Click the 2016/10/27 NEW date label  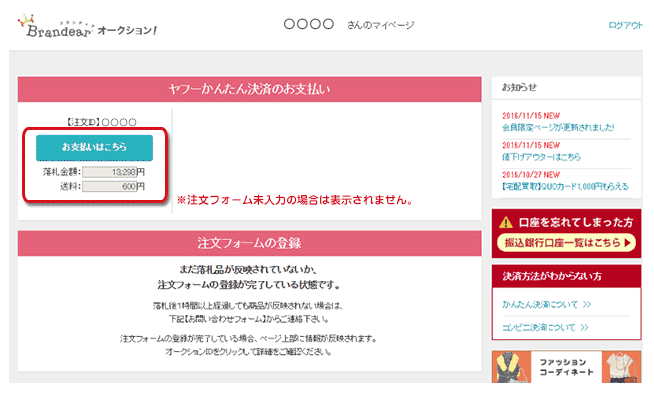(531, 175)
